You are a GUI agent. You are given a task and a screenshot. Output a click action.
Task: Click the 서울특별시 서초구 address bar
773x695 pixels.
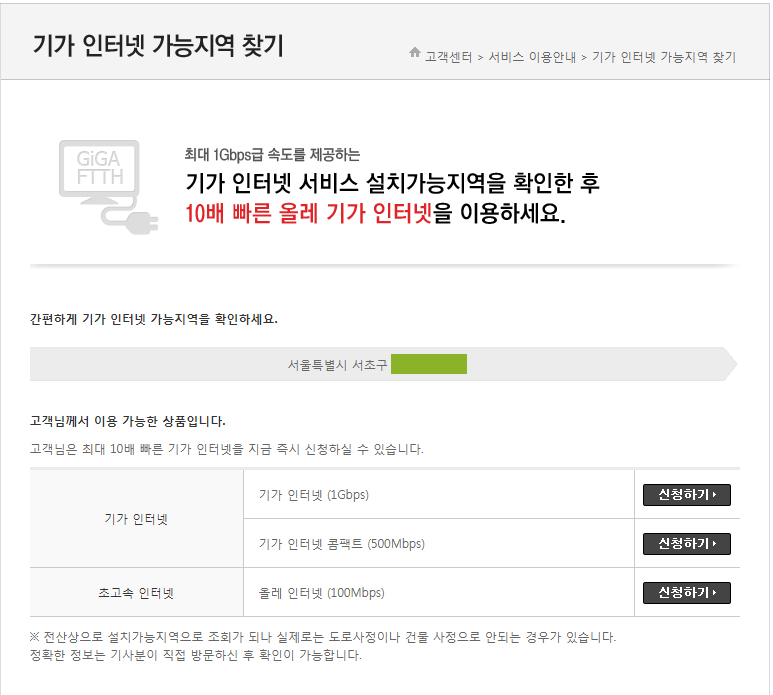tap(384, 364)
